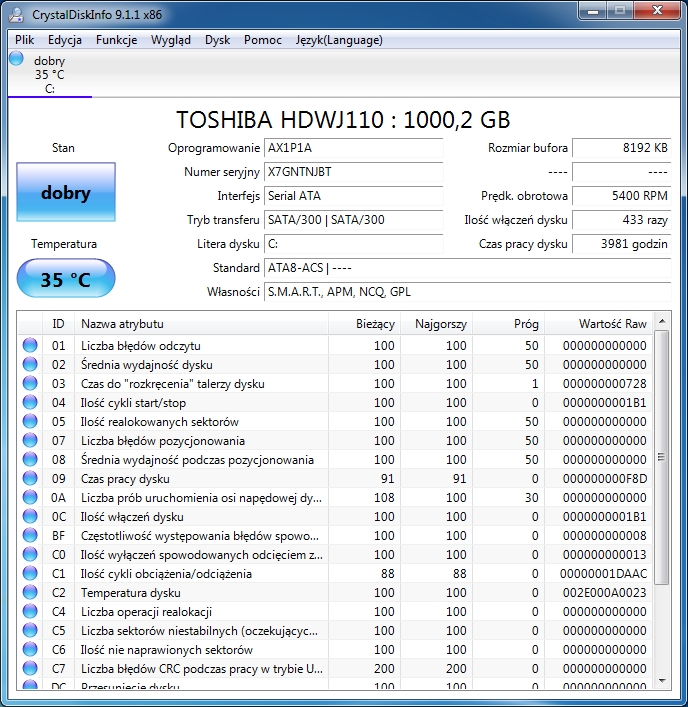Click status orb of attribute C1 row
Viewport: 688px width, 707px height.
[x=30, y=574]
